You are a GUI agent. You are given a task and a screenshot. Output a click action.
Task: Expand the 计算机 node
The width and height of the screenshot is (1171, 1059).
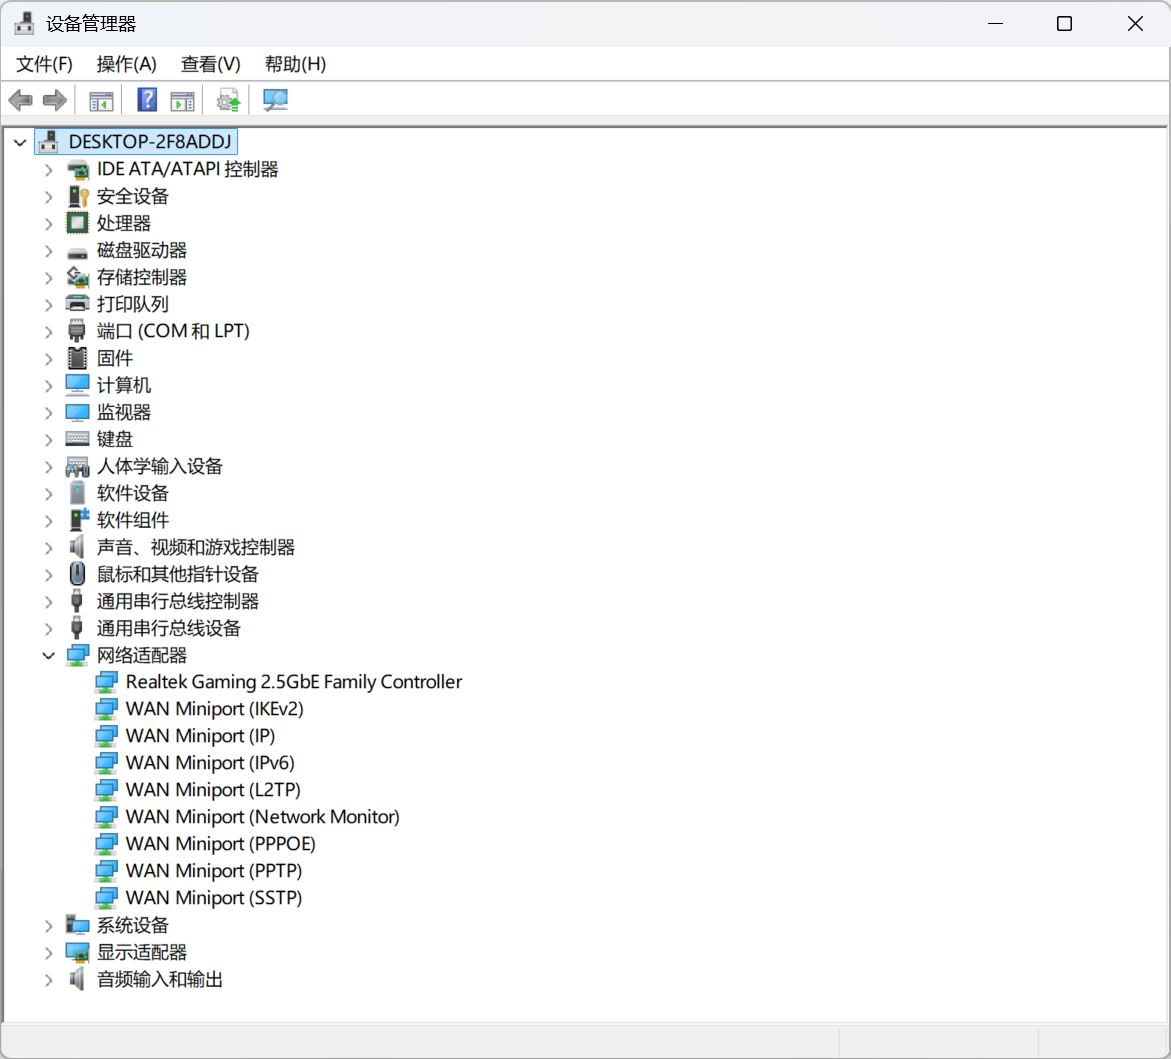49,385
